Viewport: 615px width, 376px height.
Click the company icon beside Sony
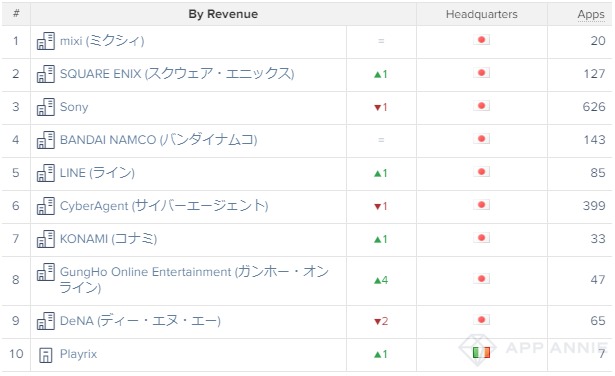point(45,107)
